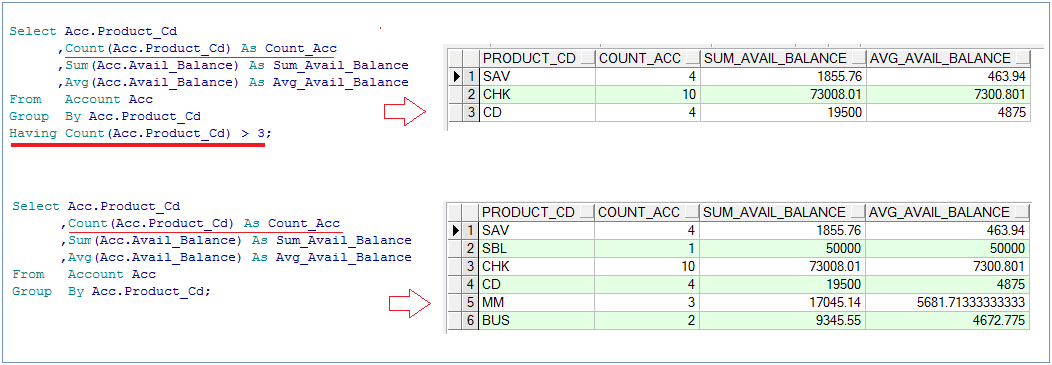
Task: Open COUNT_ACC column dropdown in top grid
Action: [x=692, y=60]
